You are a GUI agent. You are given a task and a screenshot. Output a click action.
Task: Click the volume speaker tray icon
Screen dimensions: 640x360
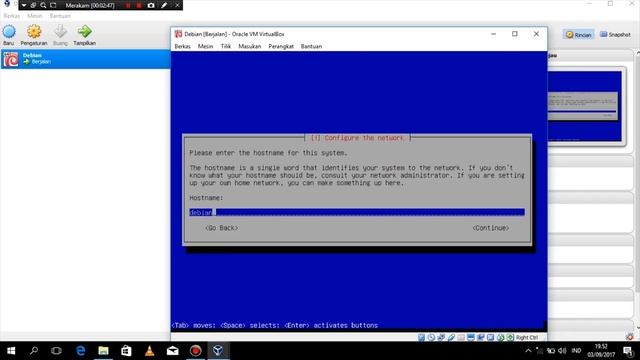[x=562, y=351]
